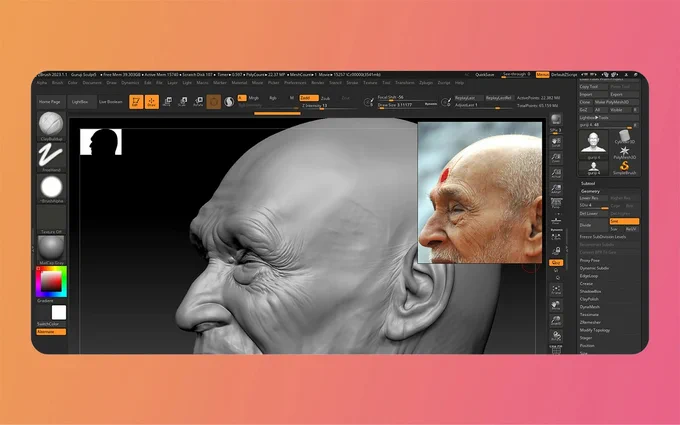The height and width of the screenshot is (425, 680).
Task: Click the Zoom canvas icon
Action: [x=556, y=157]
